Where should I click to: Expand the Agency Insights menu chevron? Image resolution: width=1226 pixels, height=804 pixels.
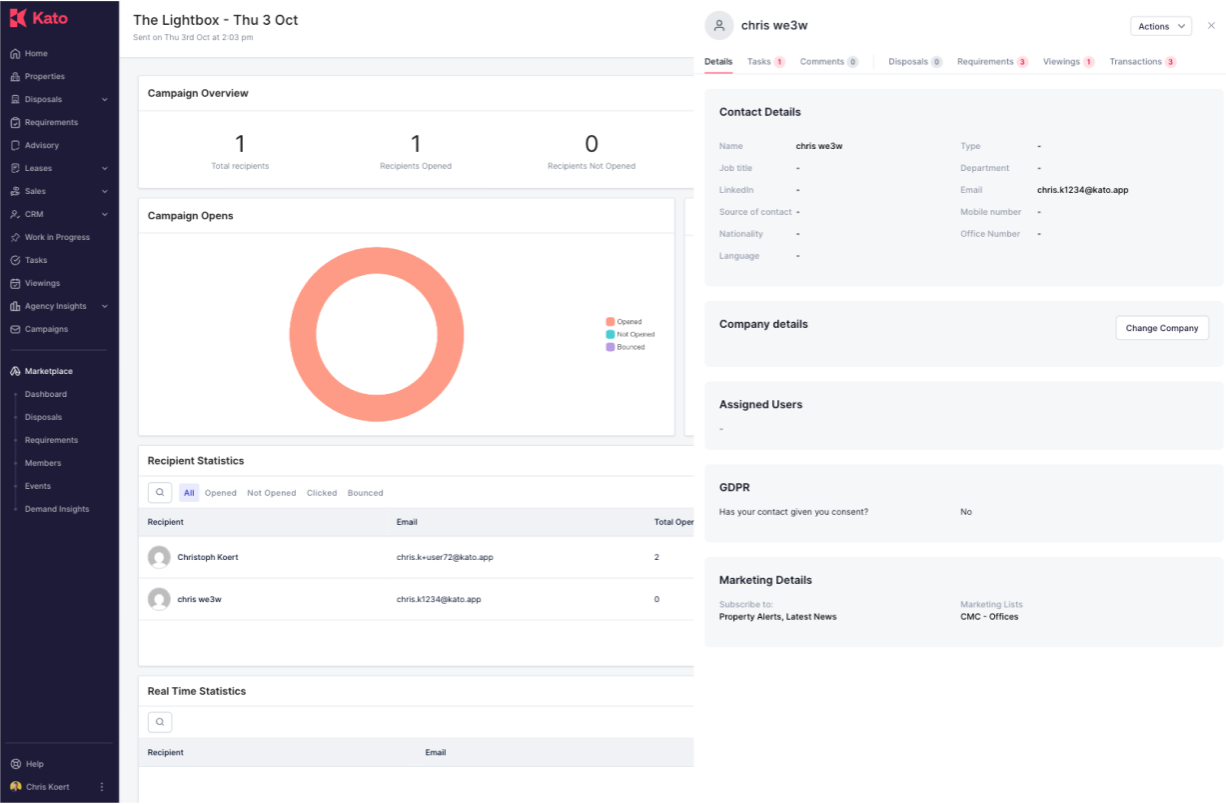105,307
